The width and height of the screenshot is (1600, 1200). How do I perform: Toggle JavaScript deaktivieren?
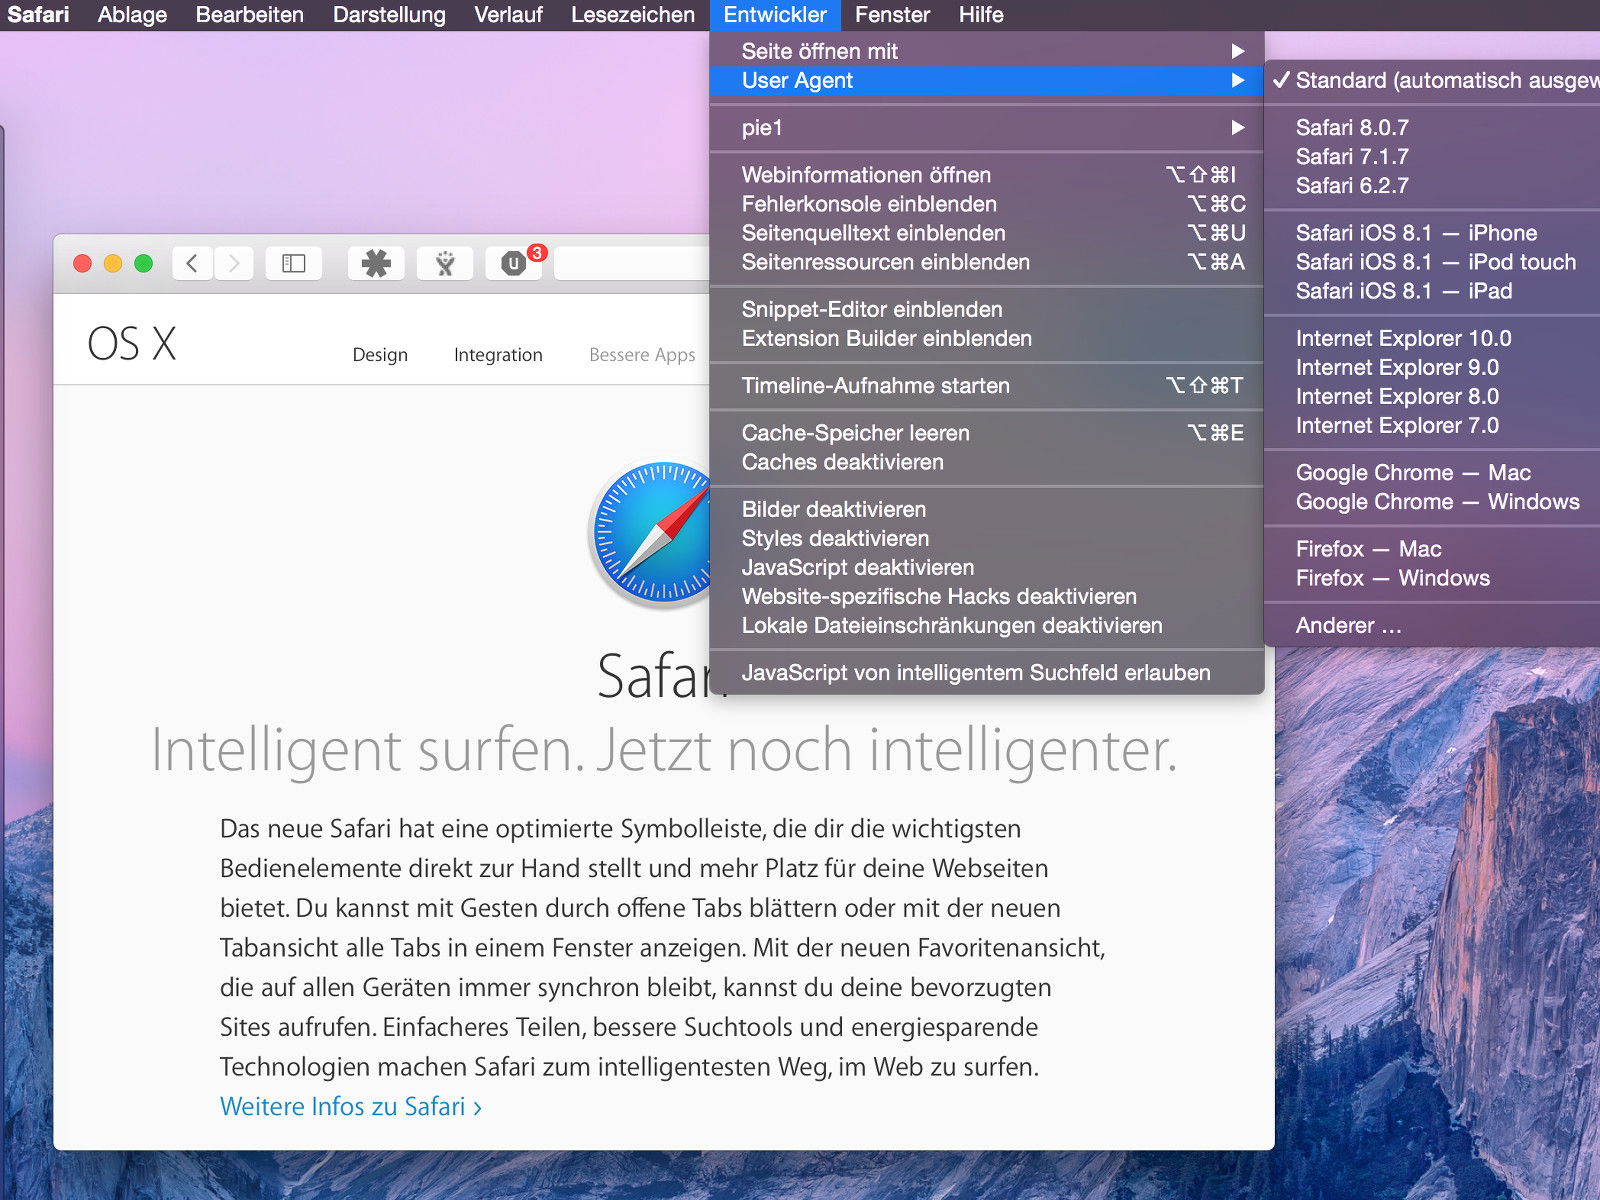[x=987, y=567]
